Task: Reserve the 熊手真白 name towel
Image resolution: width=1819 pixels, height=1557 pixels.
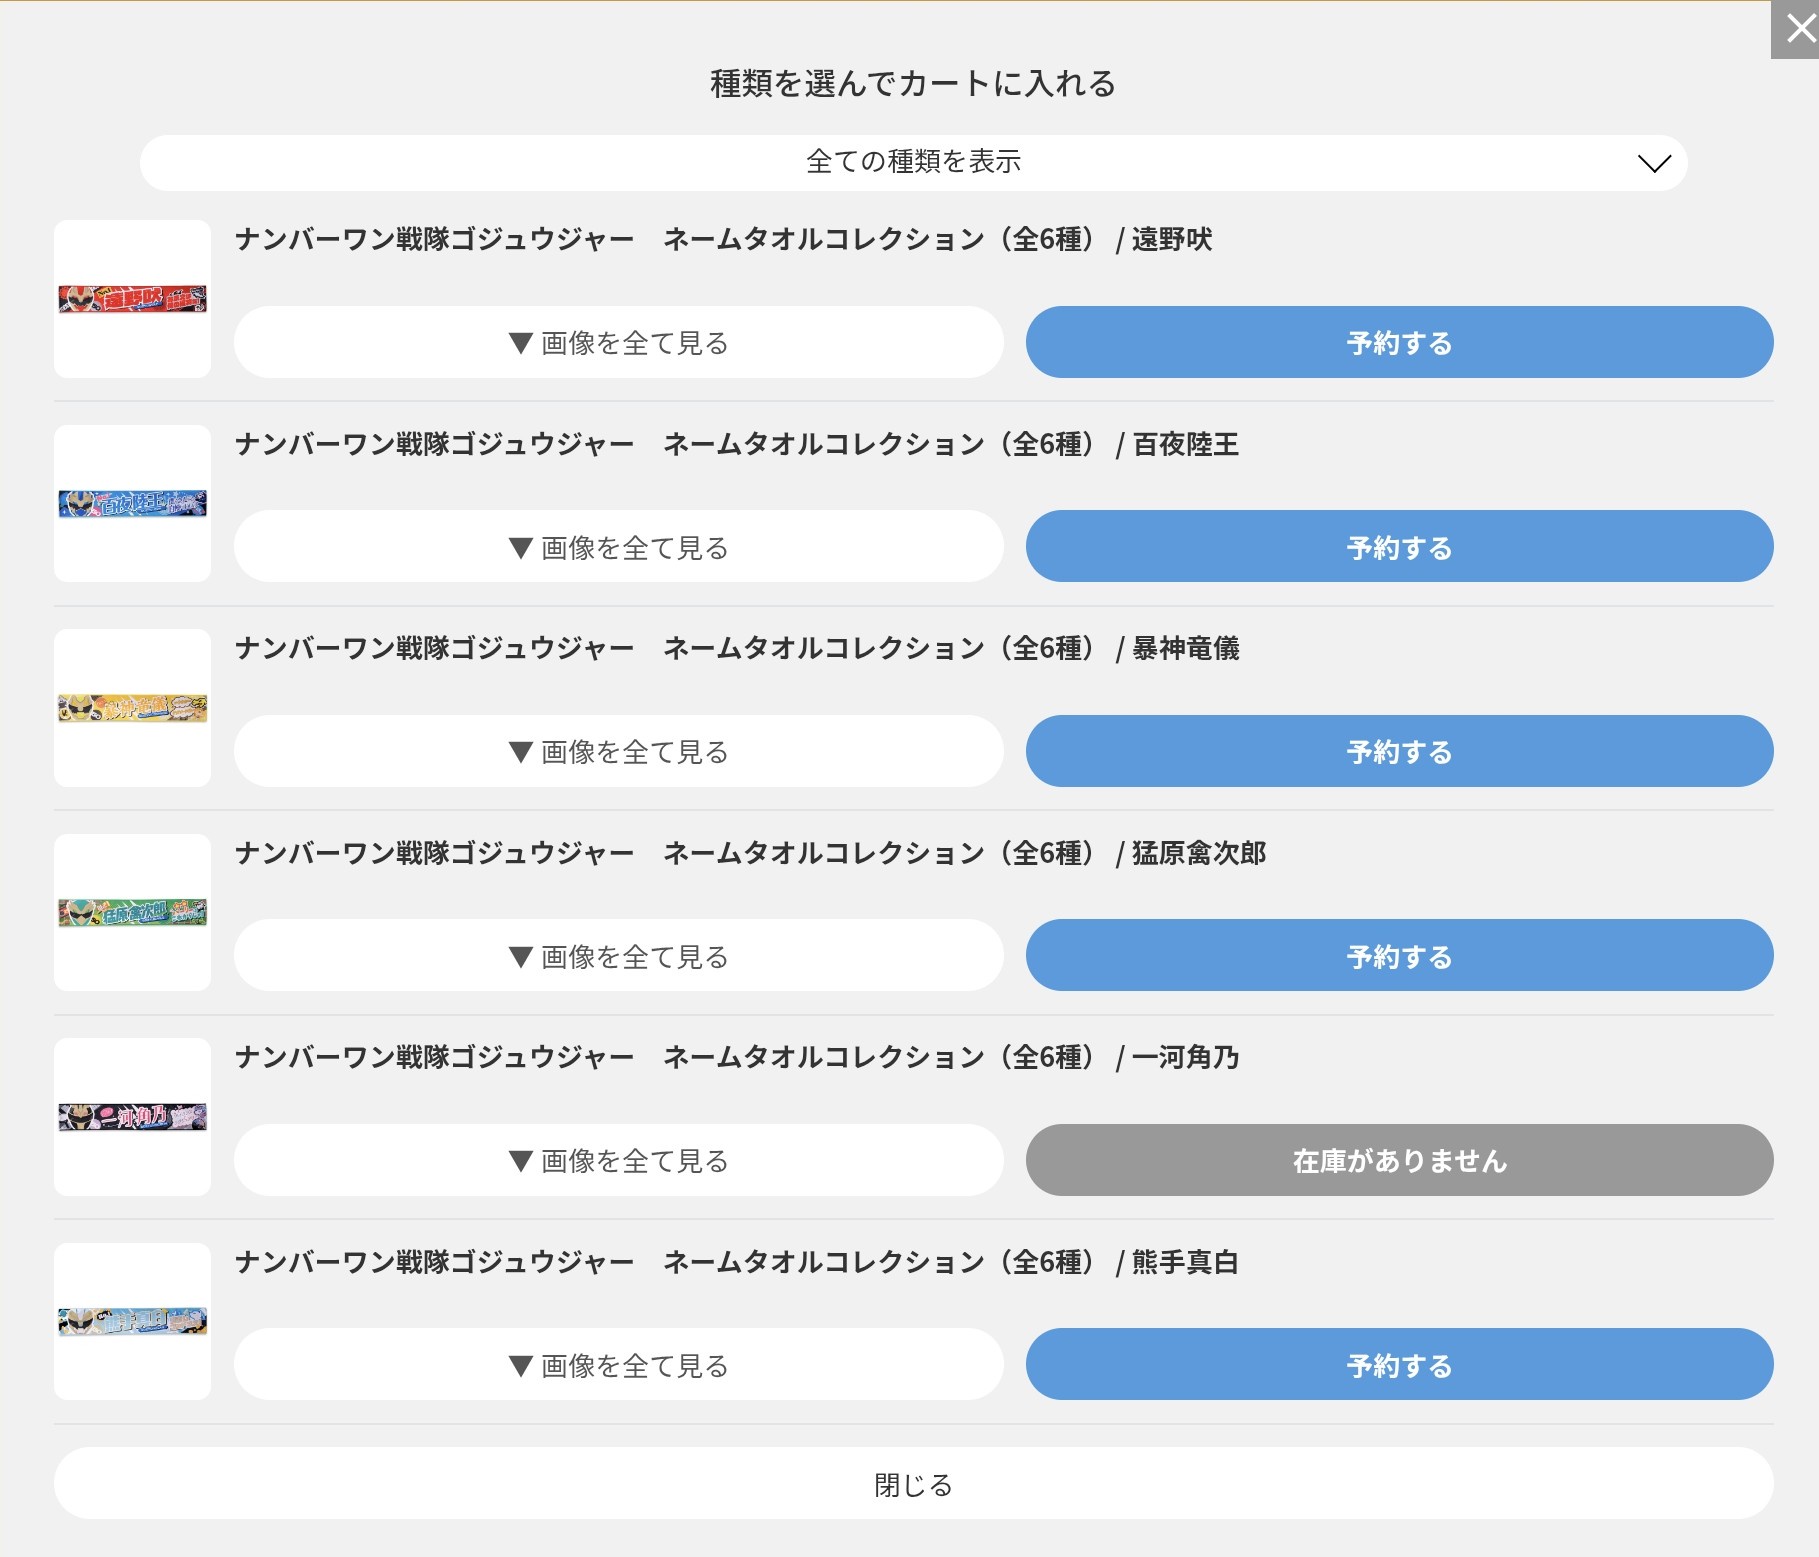Action: [1399, 1365]
